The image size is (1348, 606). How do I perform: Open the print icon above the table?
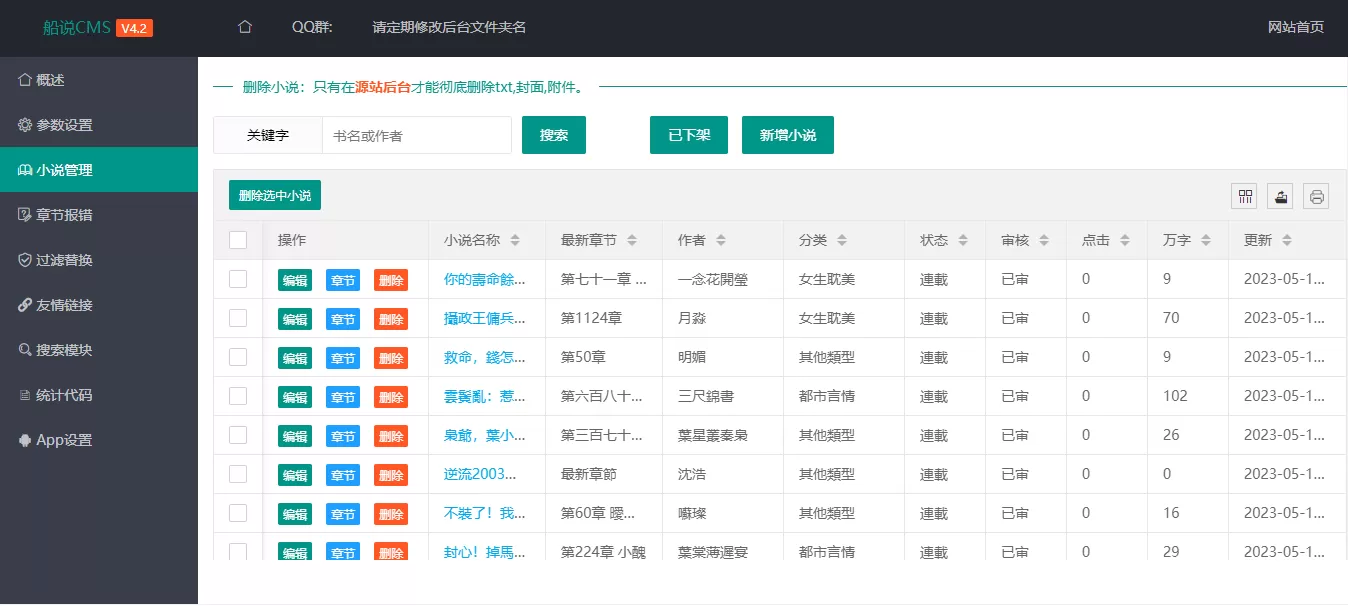tap(1316, 196)
